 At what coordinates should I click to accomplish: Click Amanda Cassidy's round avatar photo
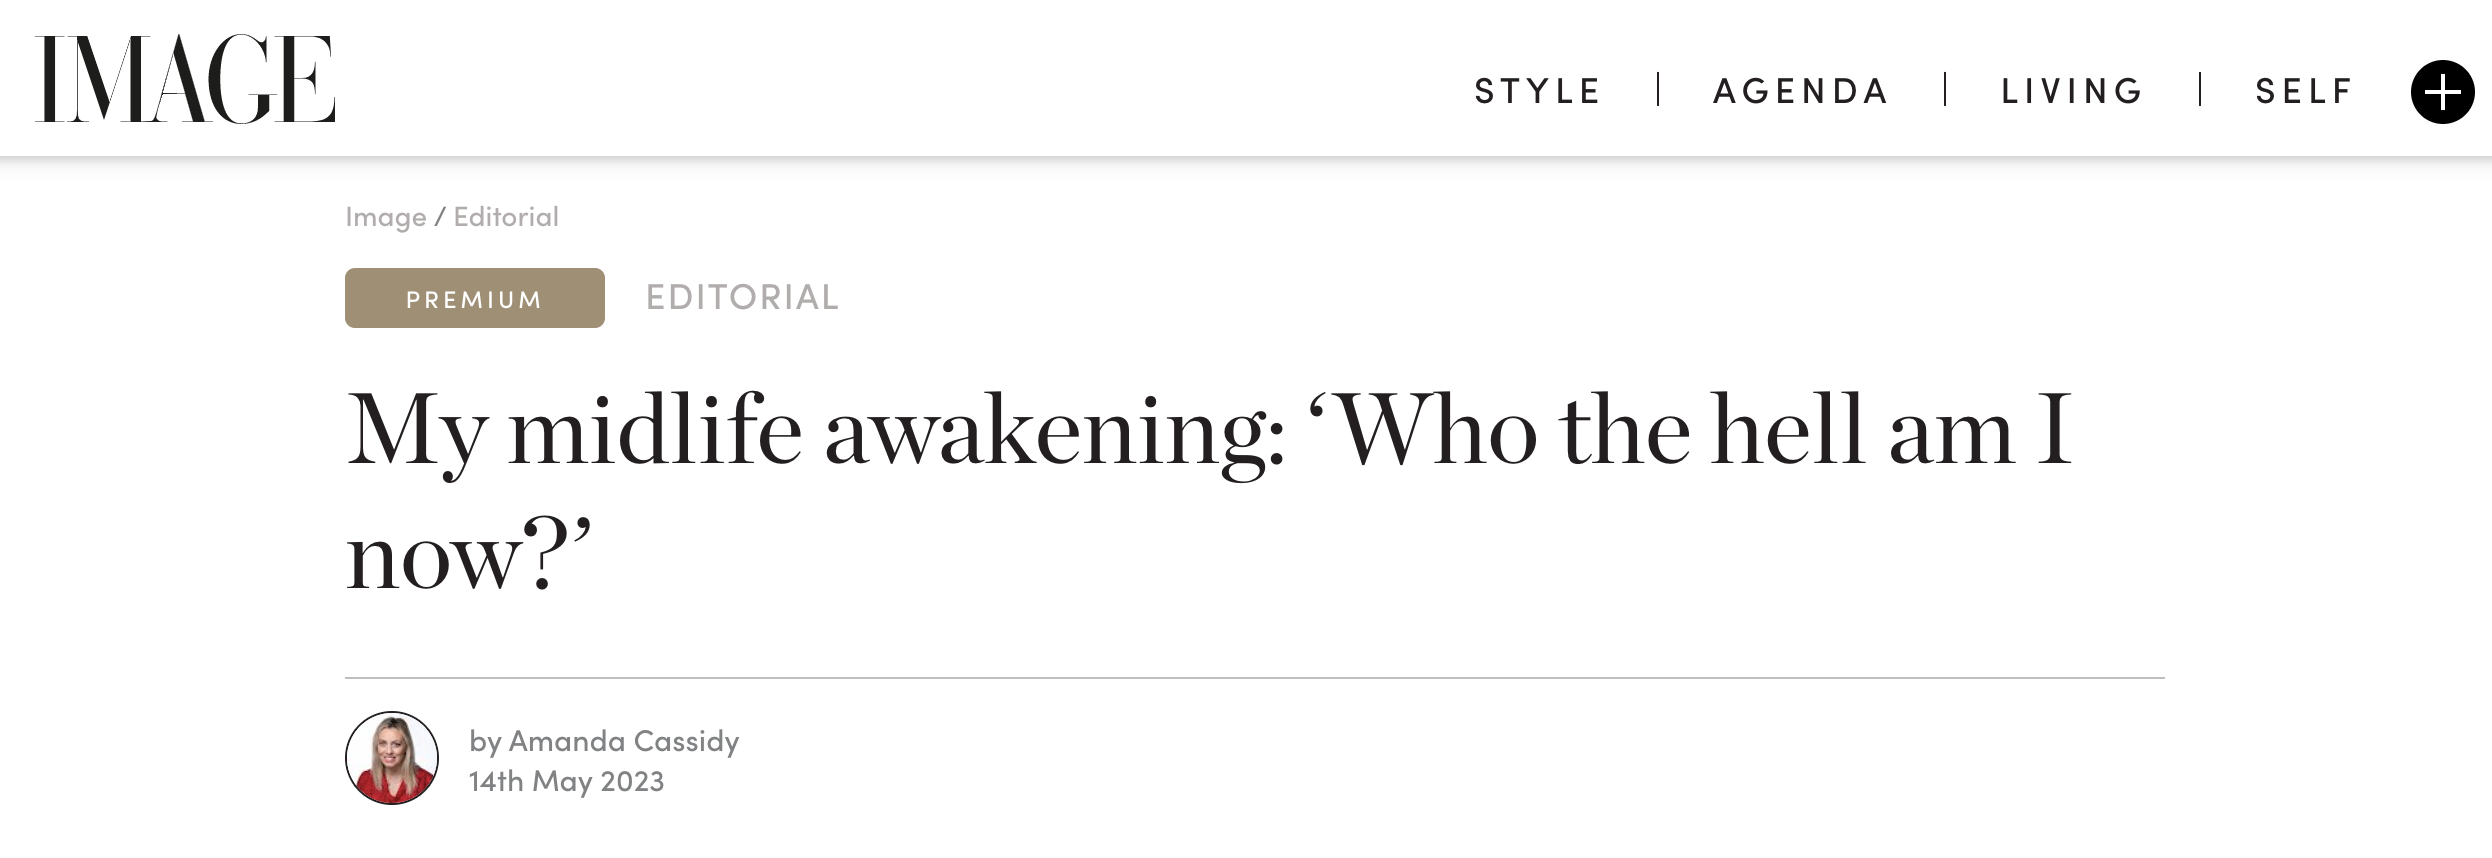click(392, 758)
